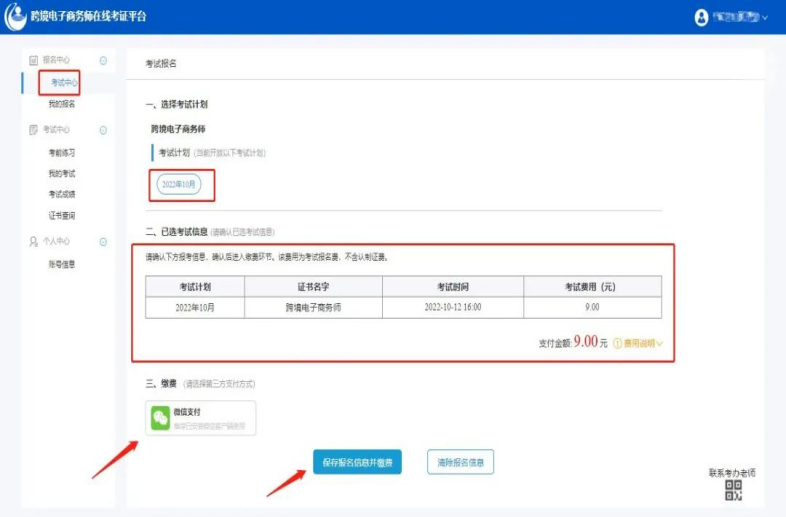Go to 考前练习 in the sidebar
Screen dimensions: 786x517
coord(62,153)
